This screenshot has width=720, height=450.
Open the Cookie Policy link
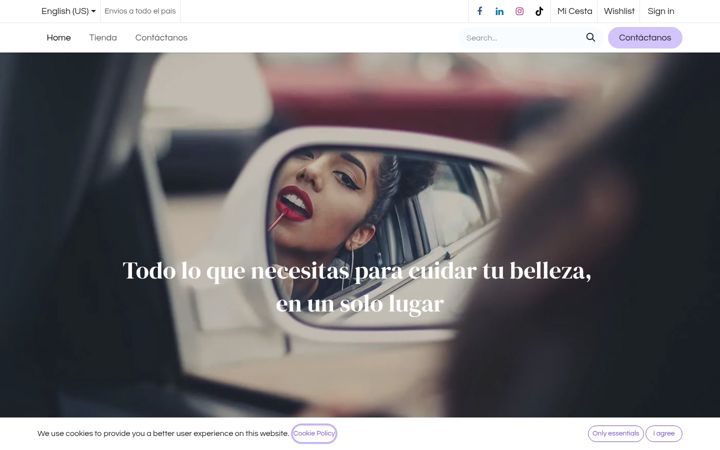click(314, 433)
